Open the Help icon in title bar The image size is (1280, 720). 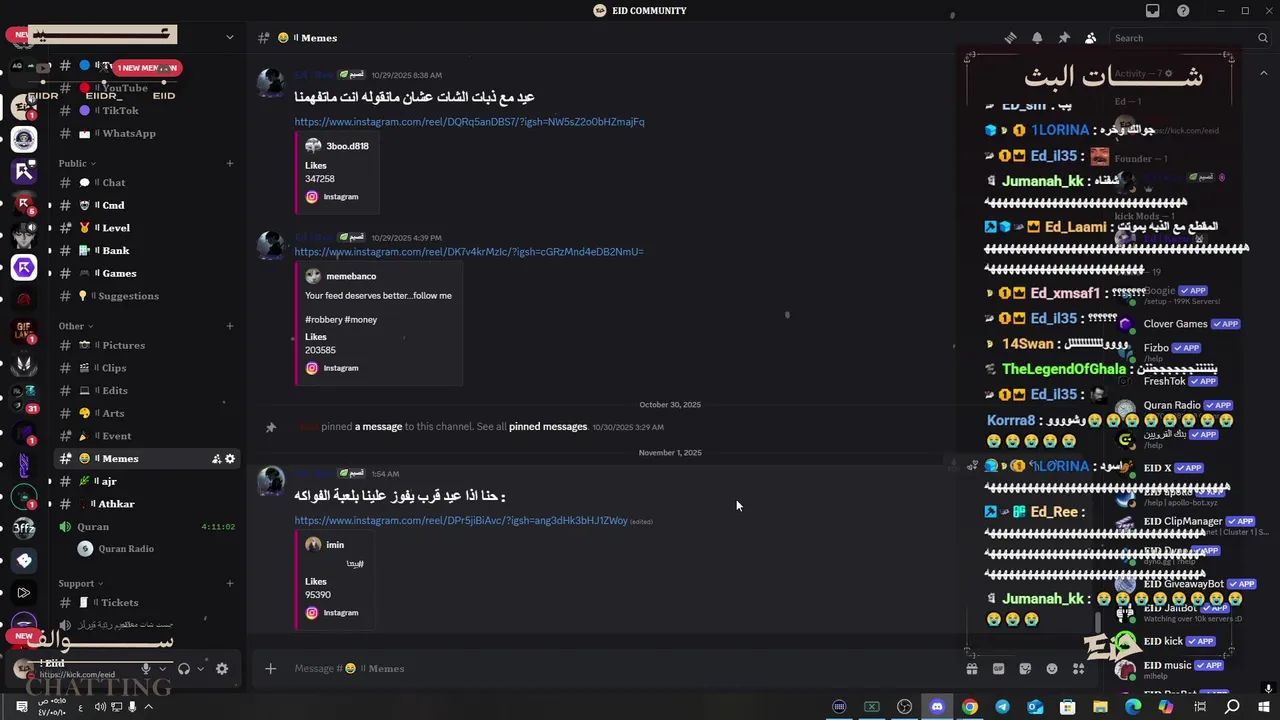coord(1183,11)
